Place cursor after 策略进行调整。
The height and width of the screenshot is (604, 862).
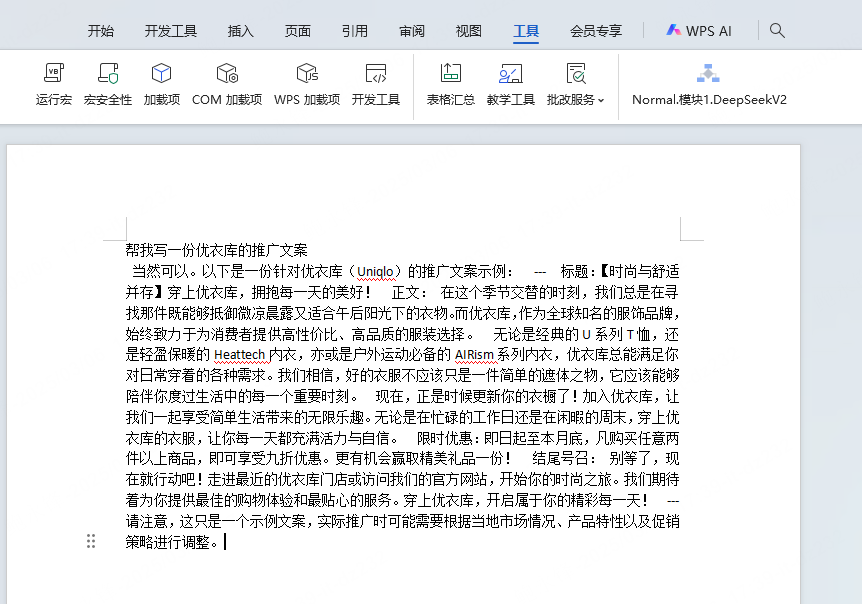click(223, 542)
